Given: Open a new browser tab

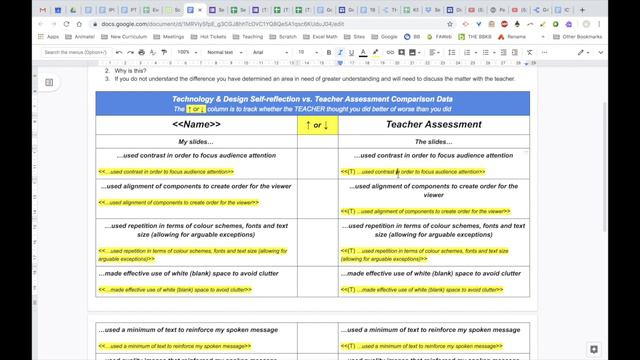Looking at the screenshot, I should [582, 10].
